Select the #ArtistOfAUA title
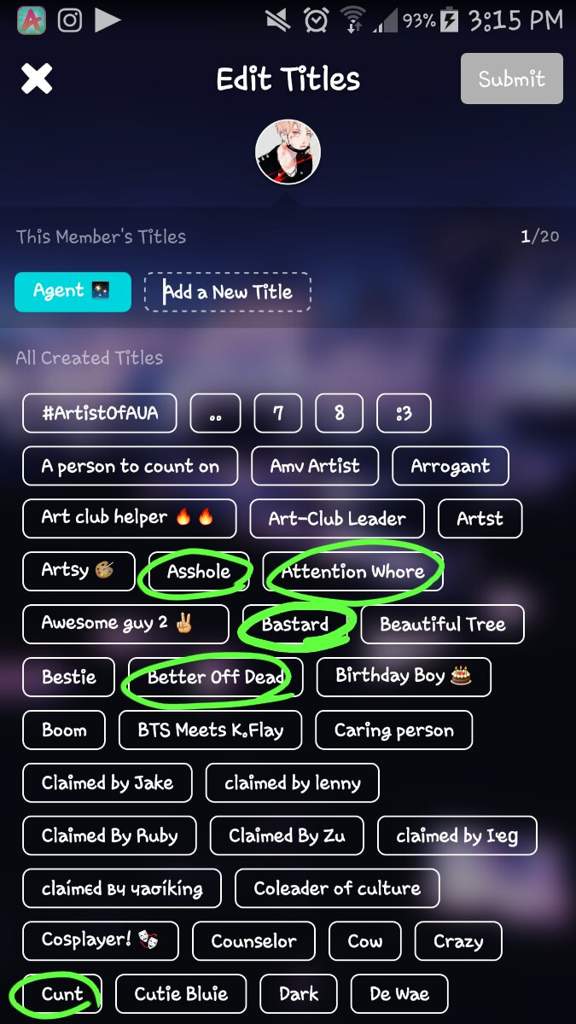 (99, 413)
